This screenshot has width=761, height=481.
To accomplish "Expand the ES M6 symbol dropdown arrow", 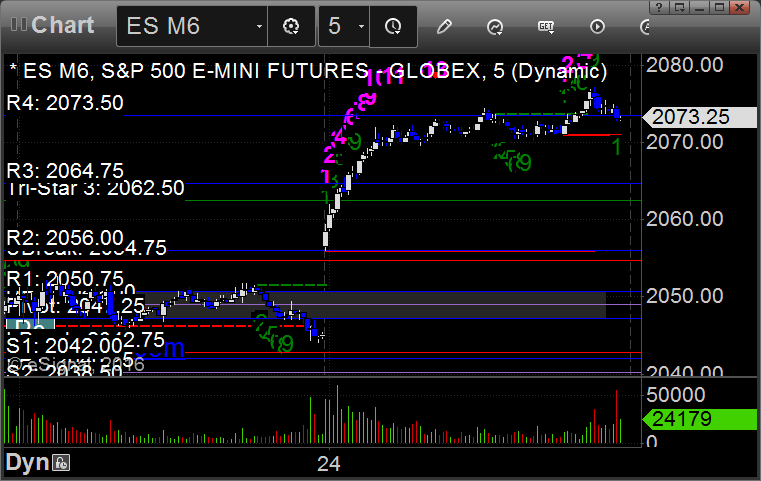I will 260,26.
